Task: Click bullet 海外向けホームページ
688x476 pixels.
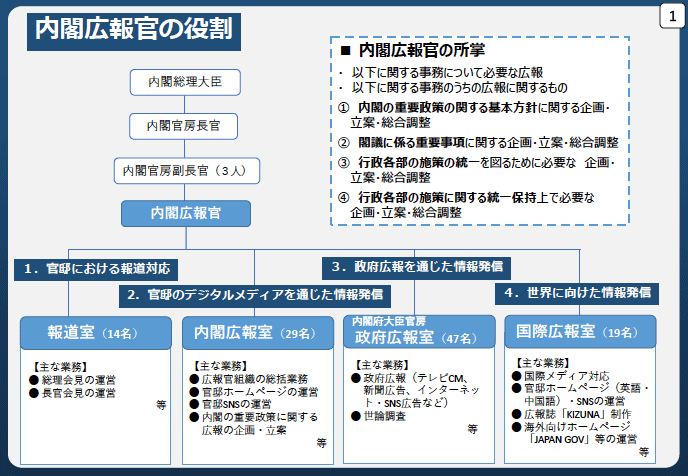Action: [x=571, y=427]
